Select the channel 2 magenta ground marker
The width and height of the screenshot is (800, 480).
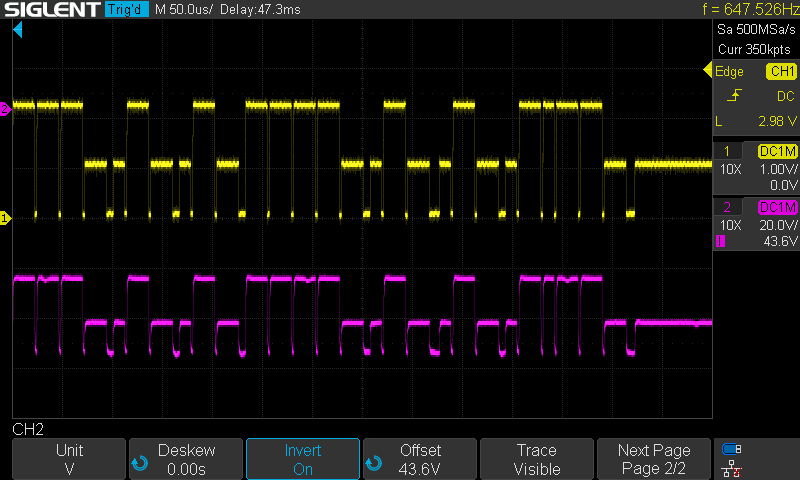point(5,109)
